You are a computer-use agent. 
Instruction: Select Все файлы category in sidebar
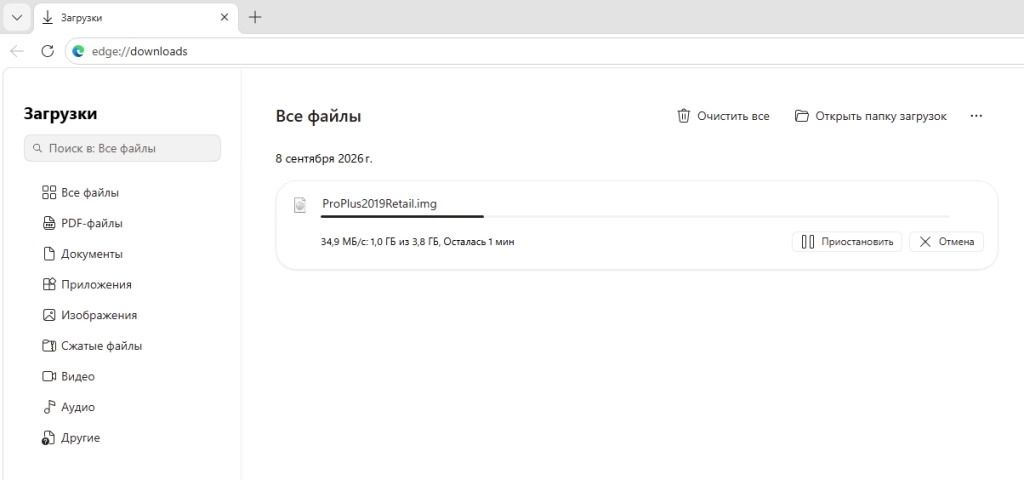pos(80,193)
